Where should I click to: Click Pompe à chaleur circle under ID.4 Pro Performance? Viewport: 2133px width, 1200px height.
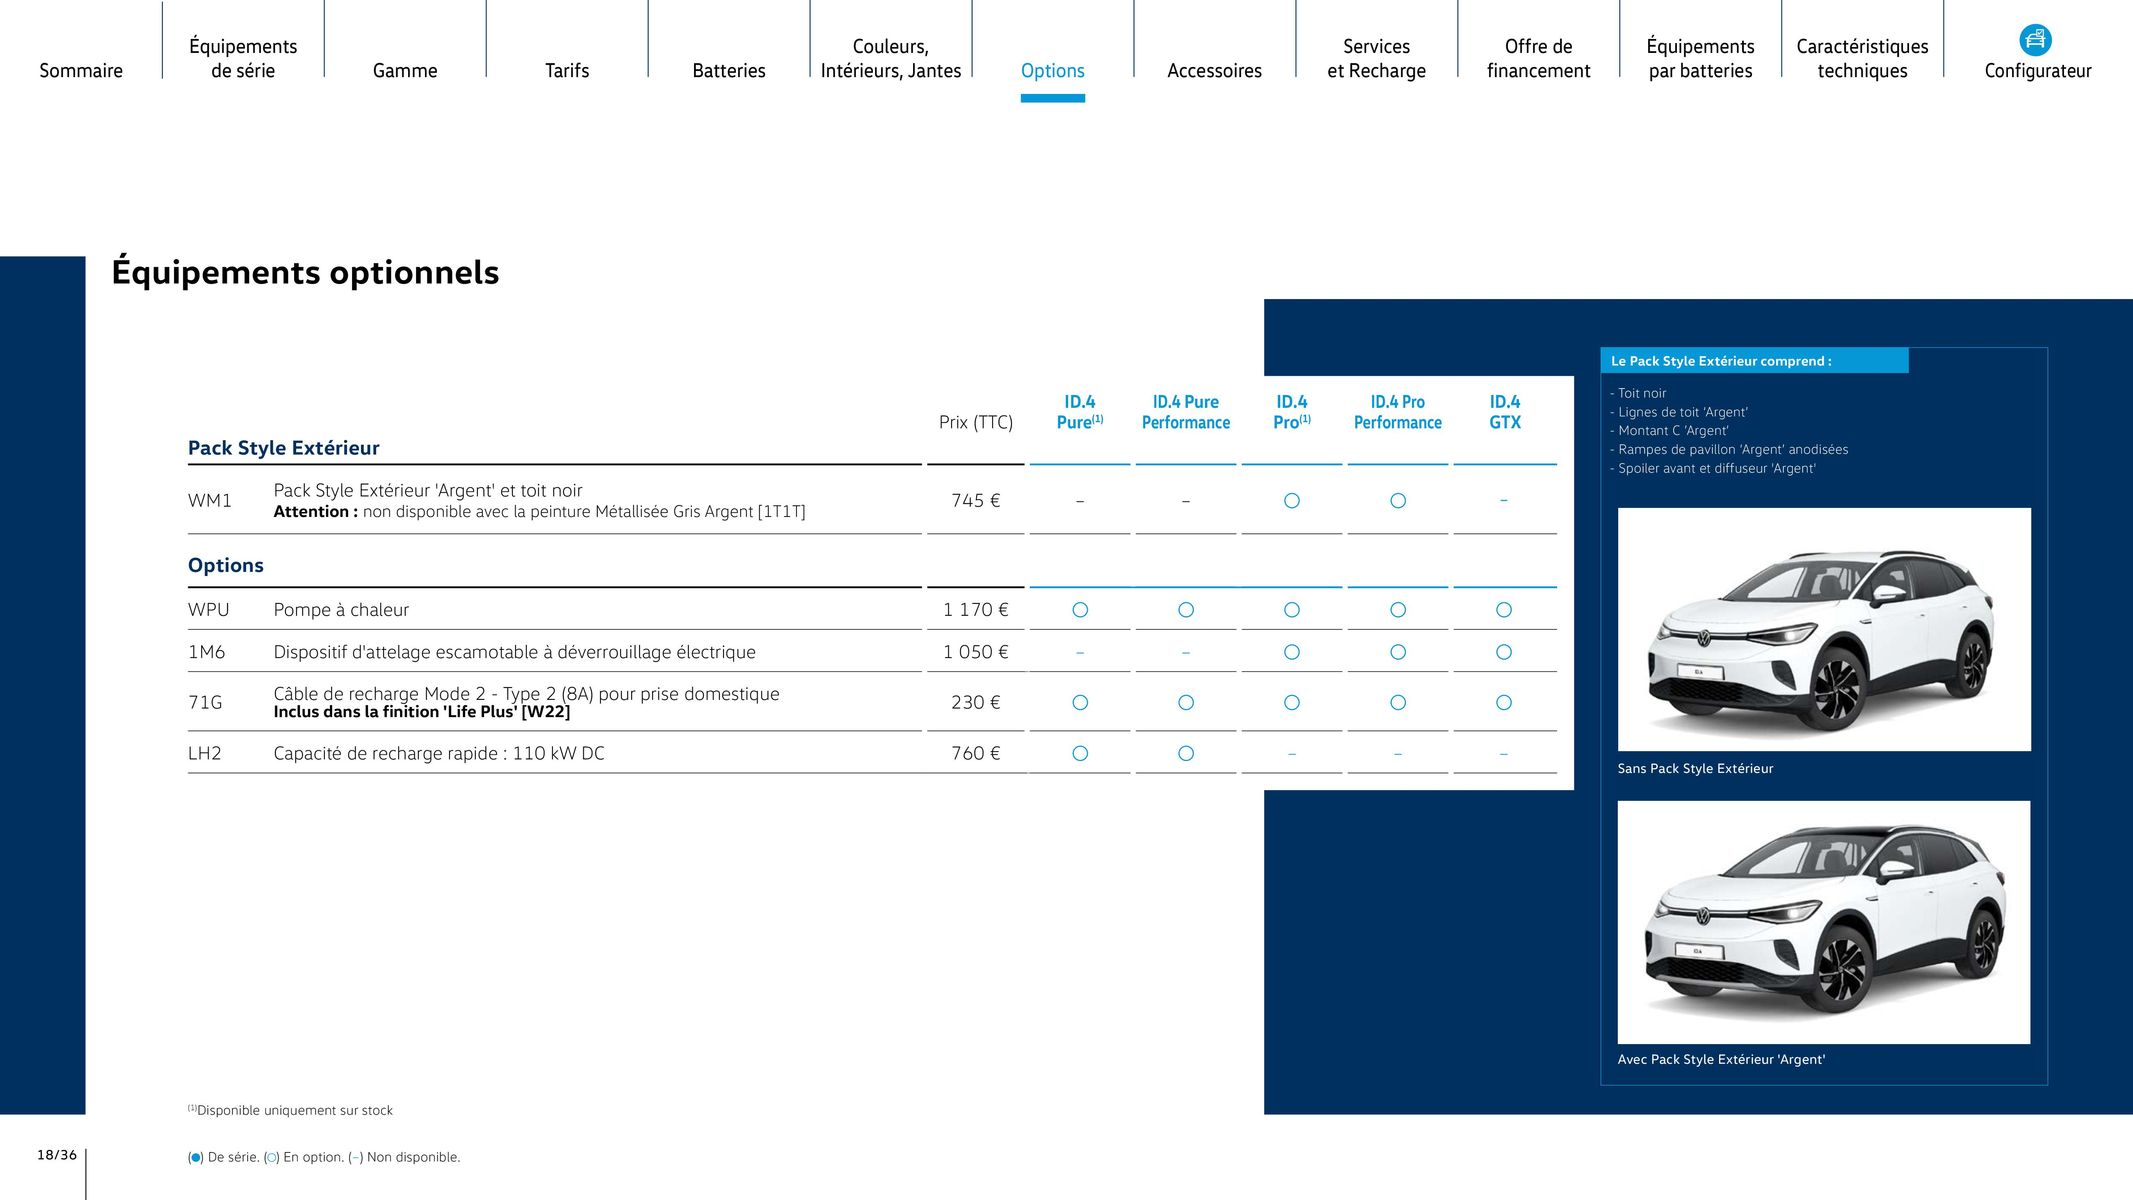click(x=1398, y=610)
